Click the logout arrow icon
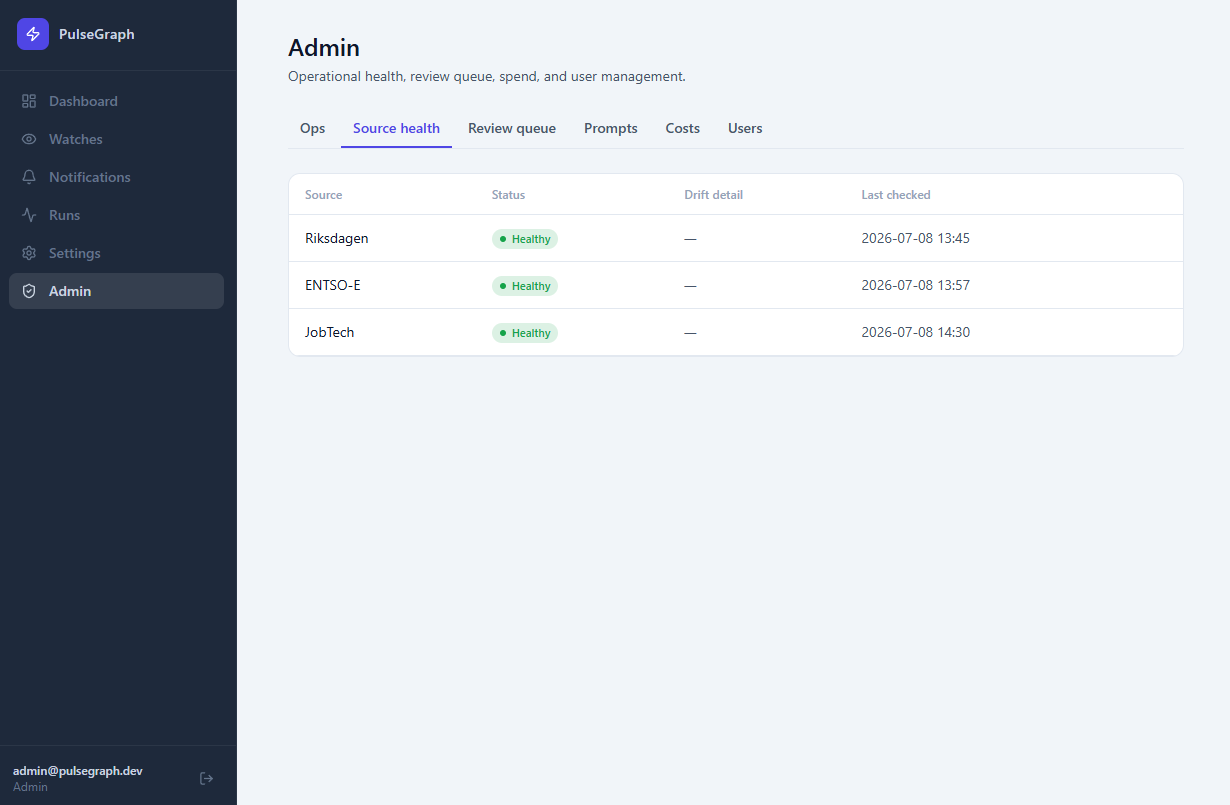Viewport: 1230px width, 805px height. [207, 778]
